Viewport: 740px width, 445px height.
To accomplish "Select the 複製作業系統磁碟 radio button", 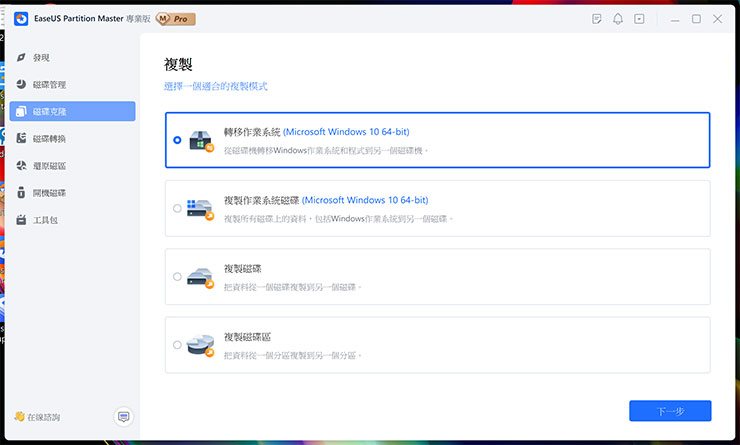I will [x=177, y=209].
